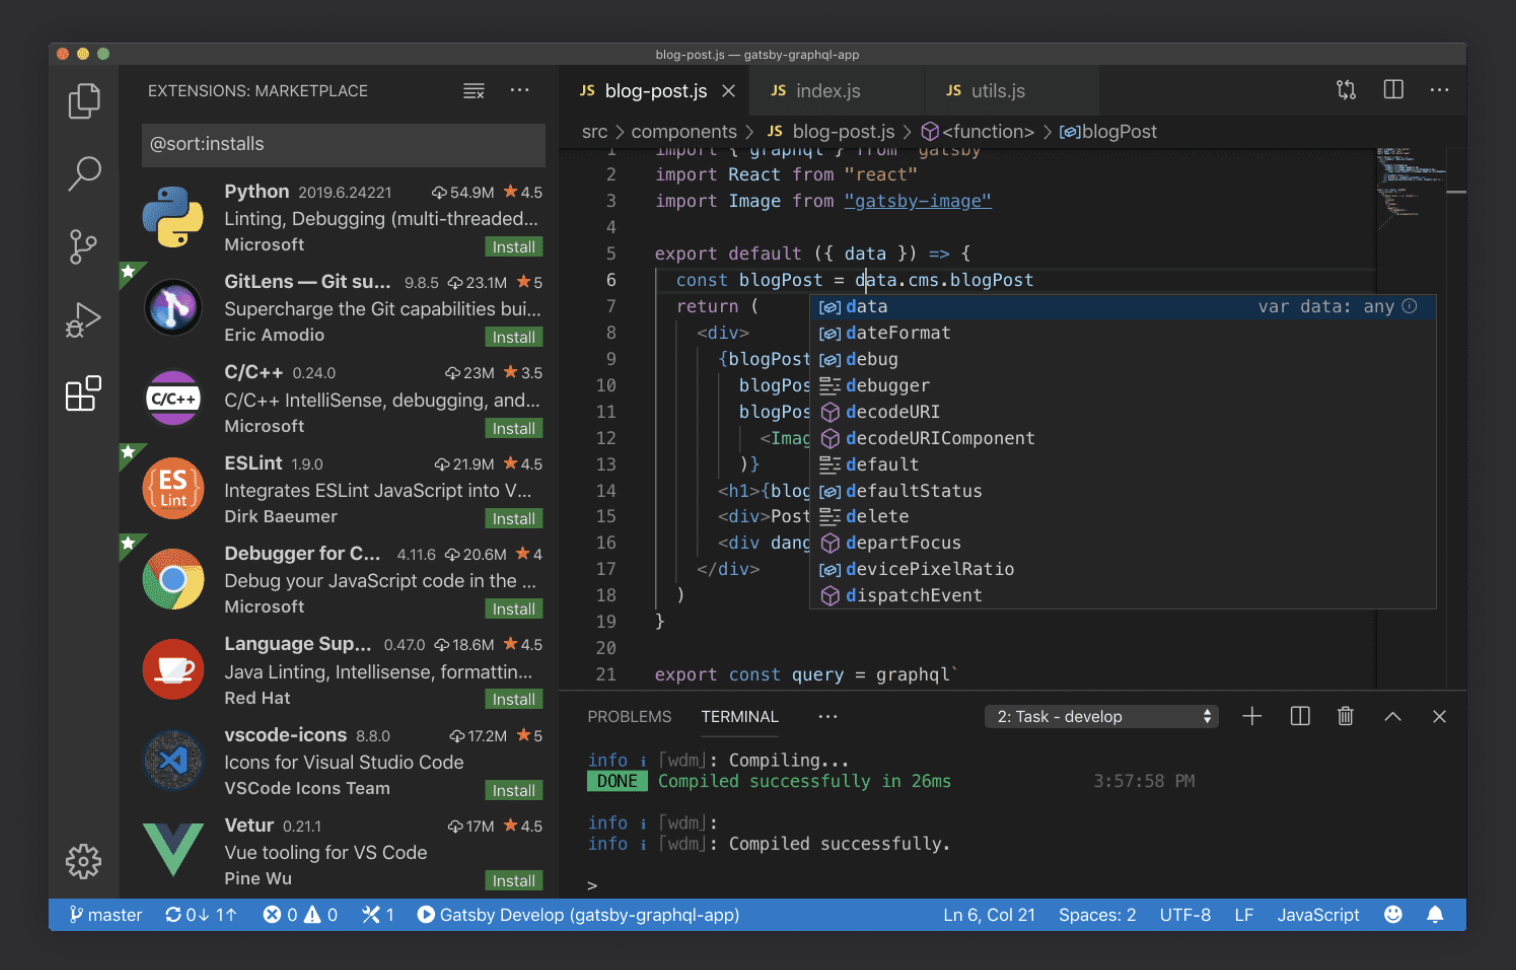This screenshot has height=970, width=1516.
Task: Open the Search view
Action: tap(84, 173)
